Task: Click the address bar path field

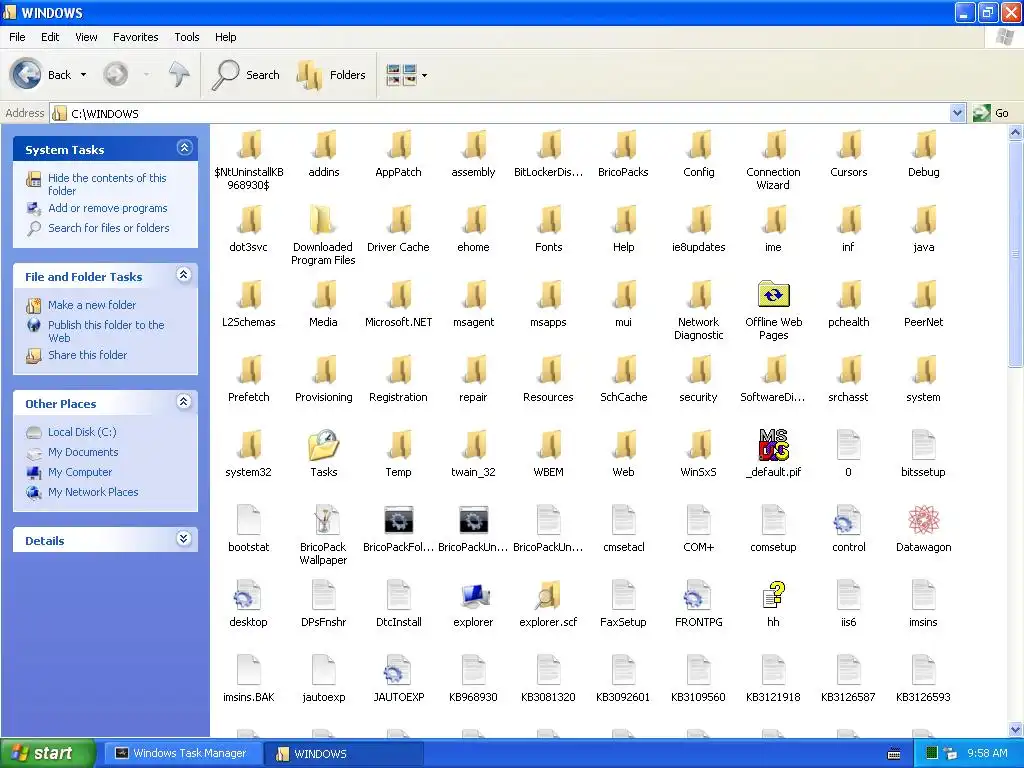Action: 500,113
